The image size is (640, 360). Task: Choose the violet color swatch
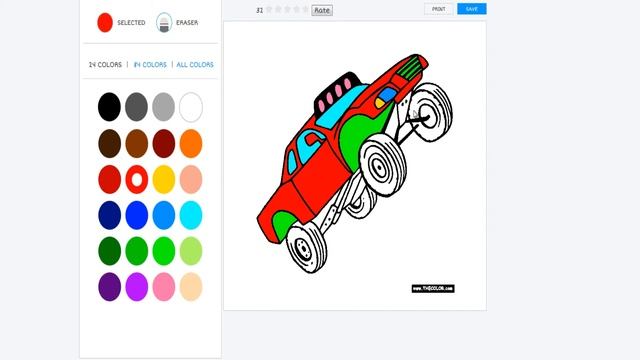[136, 287]
